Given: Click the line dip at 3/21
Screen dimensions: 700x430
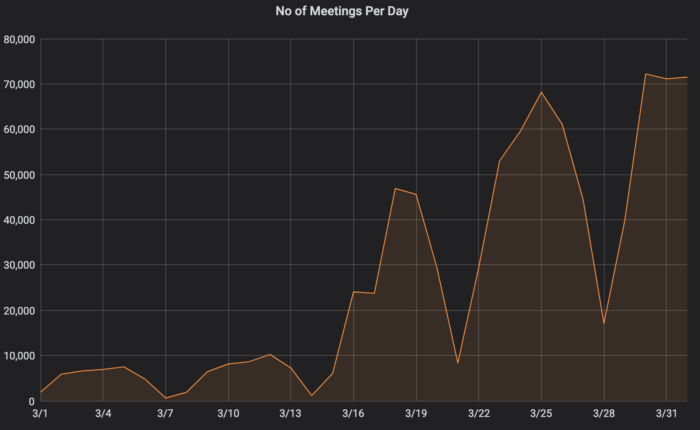Looking at the screenshot, I should click(458, 362).
